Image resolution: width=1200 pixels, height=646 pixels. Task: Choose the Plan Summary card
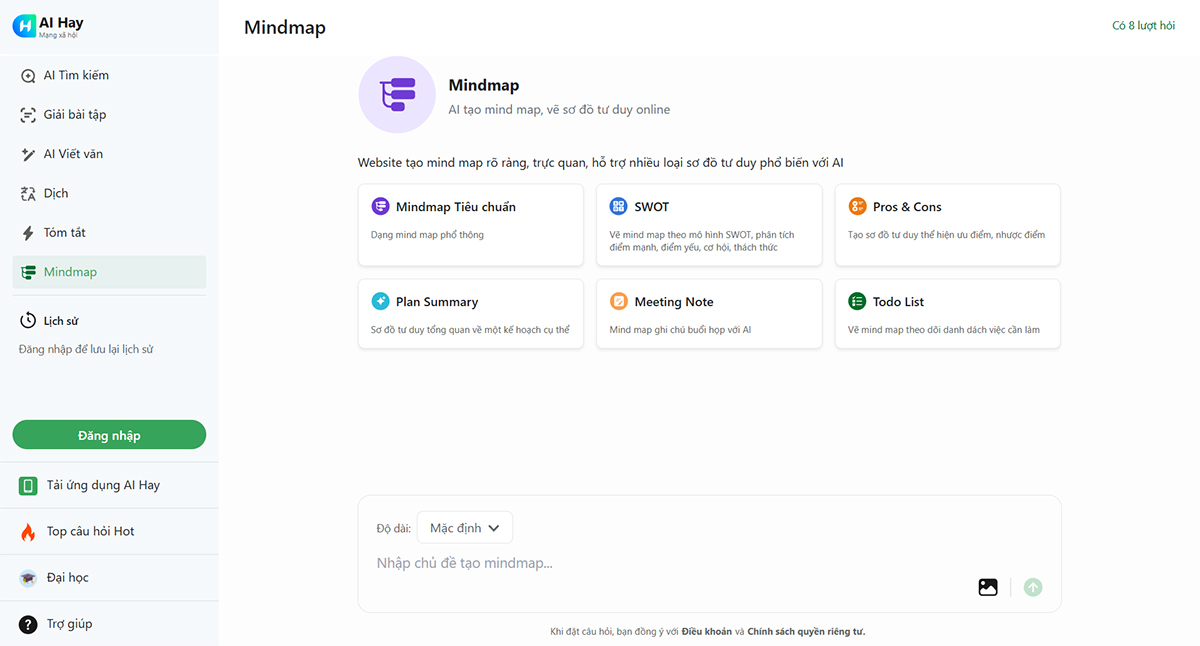tap(470, 314)
